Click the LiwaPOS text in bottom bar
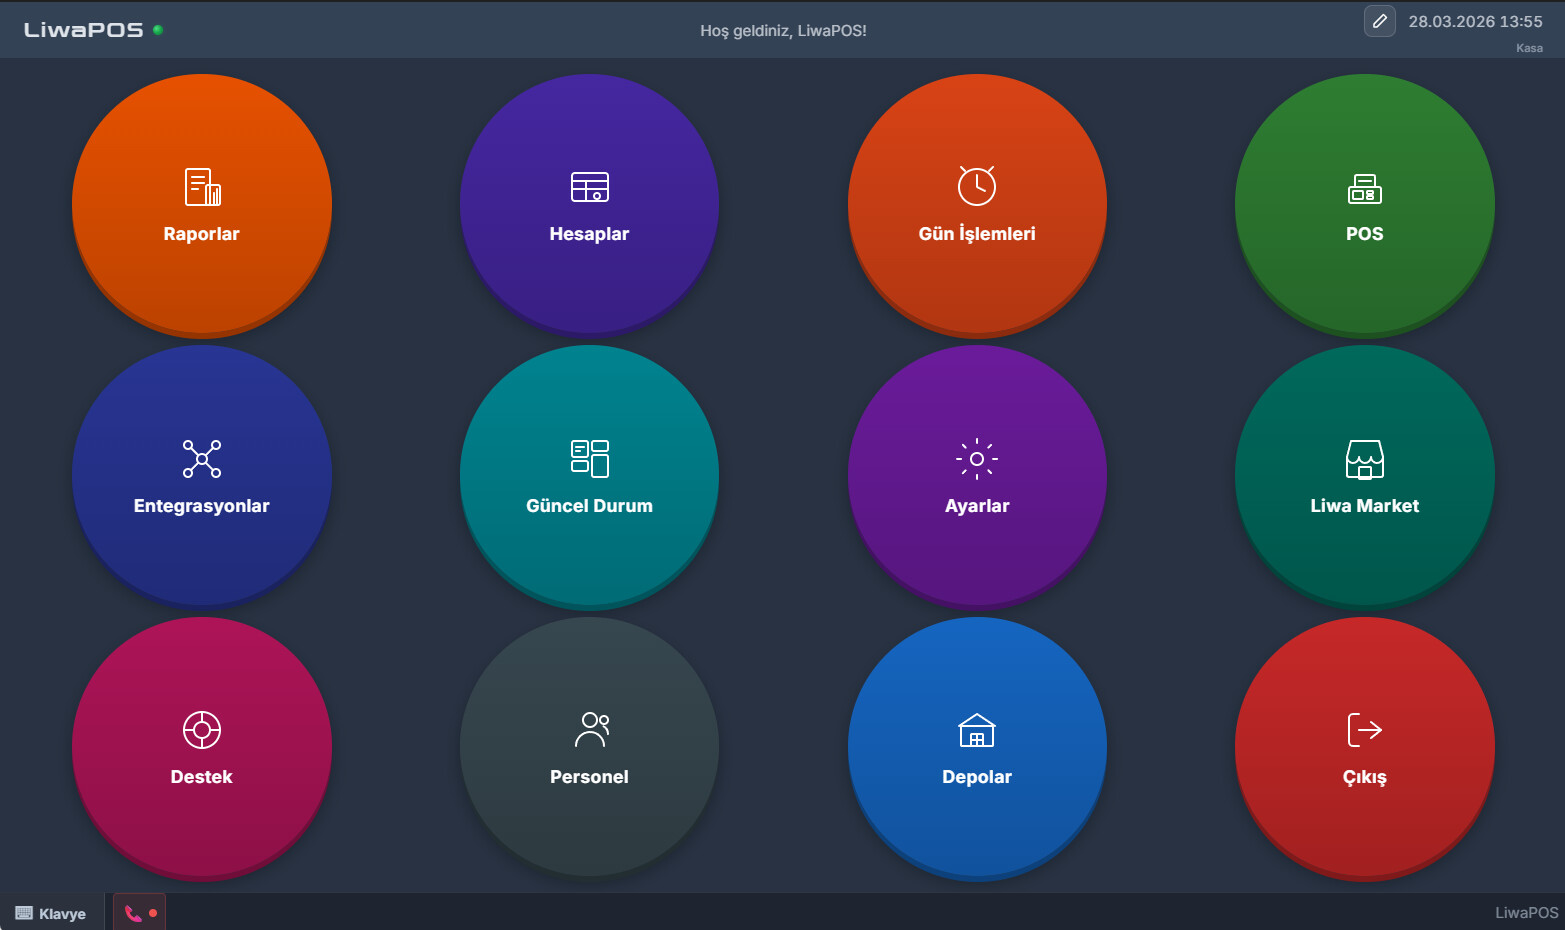The width and height of the screenshot is (1565, 930). 1525,913
